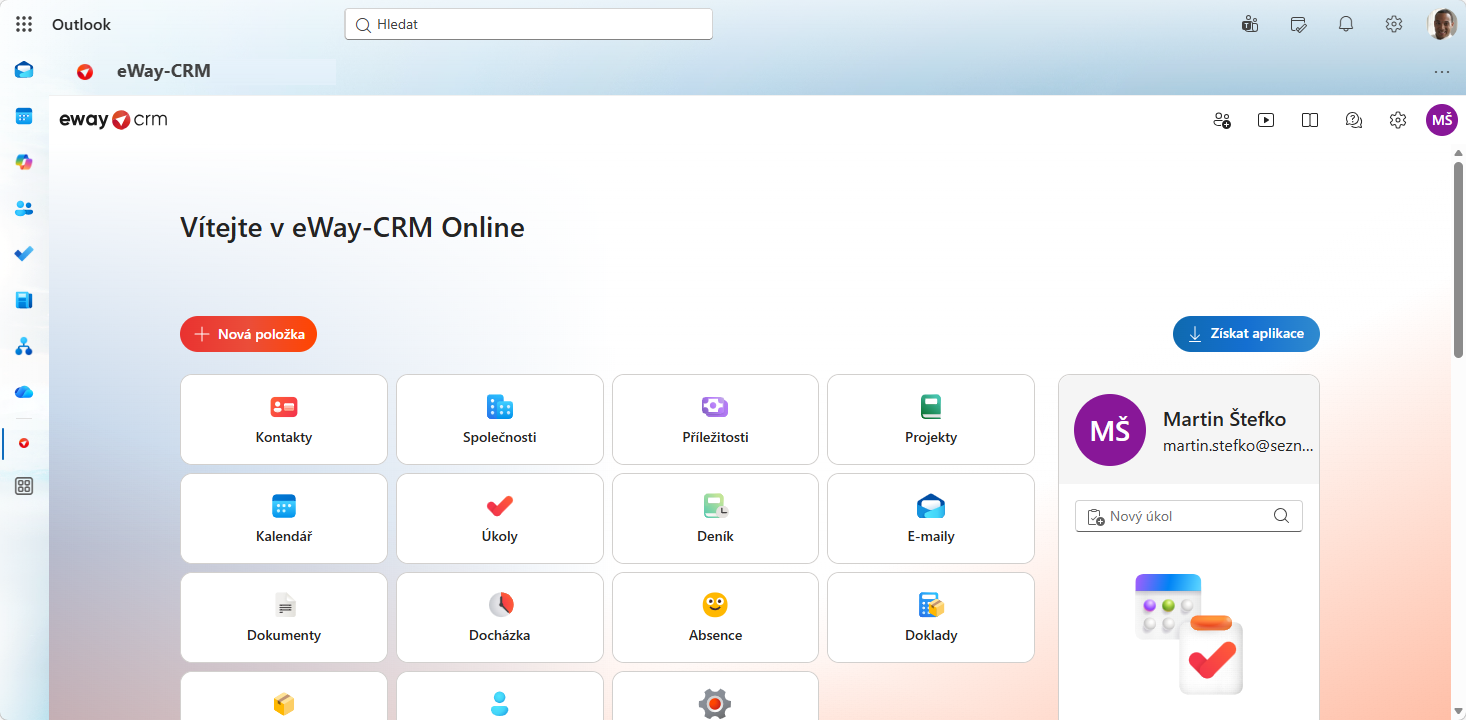
Task: Open the Dokumenty module
Action: pos(284,618)
